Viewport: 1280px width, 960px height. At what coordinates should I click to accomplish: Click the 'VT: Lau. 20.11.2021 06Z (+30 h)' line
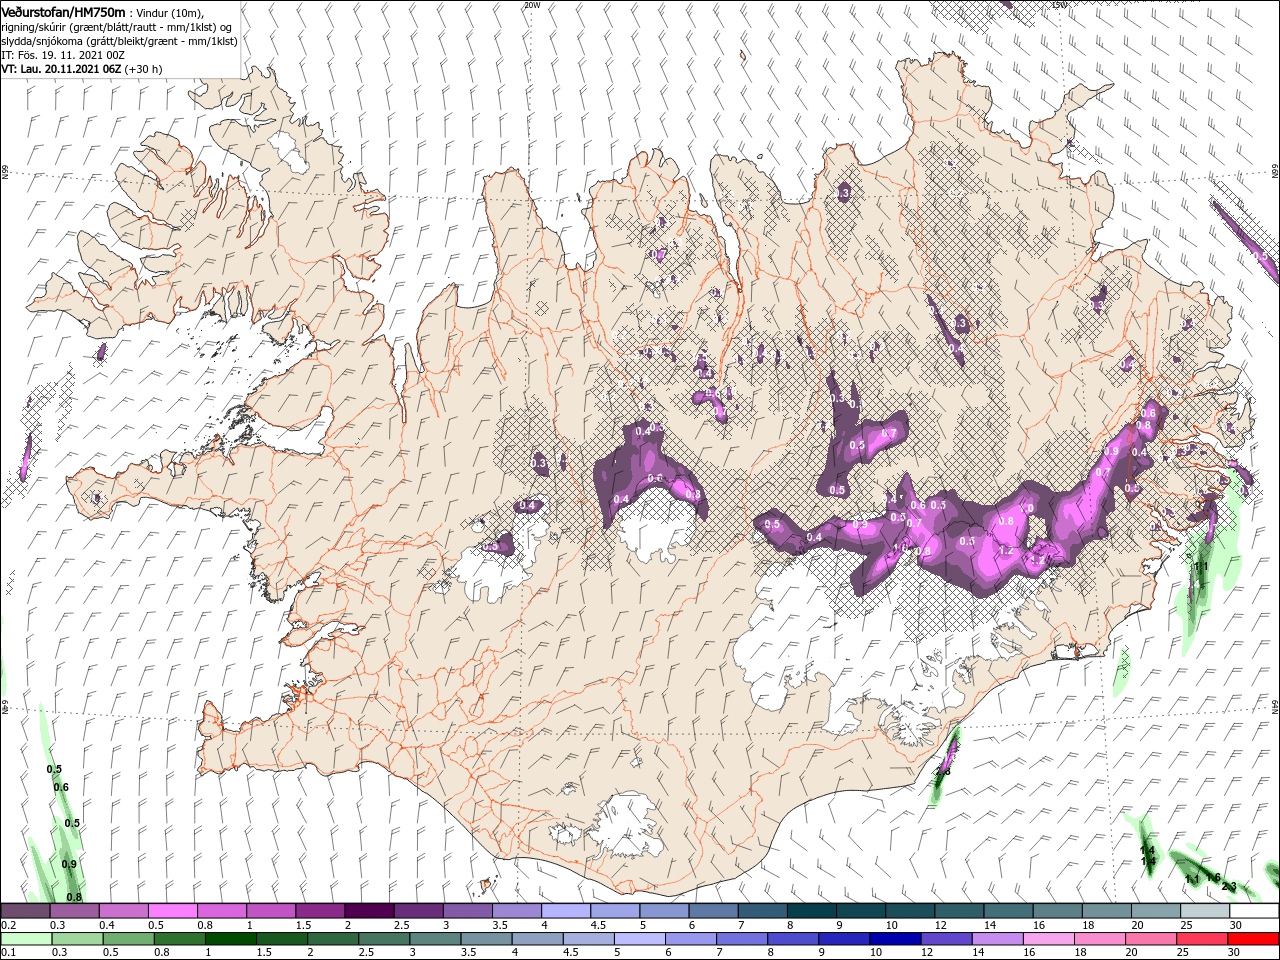[x=81, y=69]
